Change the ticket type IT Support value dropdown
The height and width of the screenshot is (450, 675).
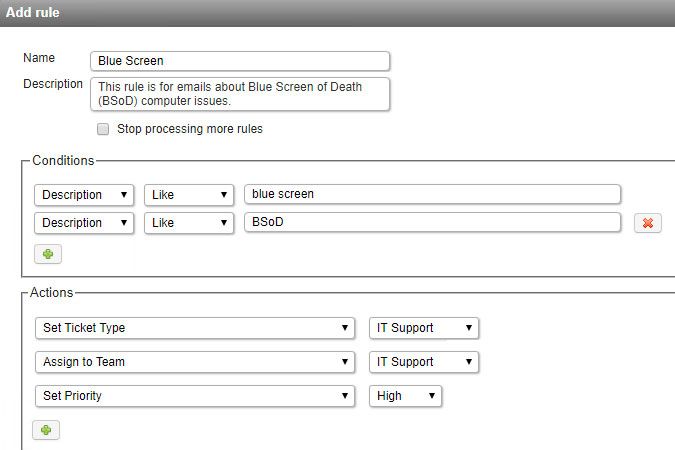(x=424, y=328)
